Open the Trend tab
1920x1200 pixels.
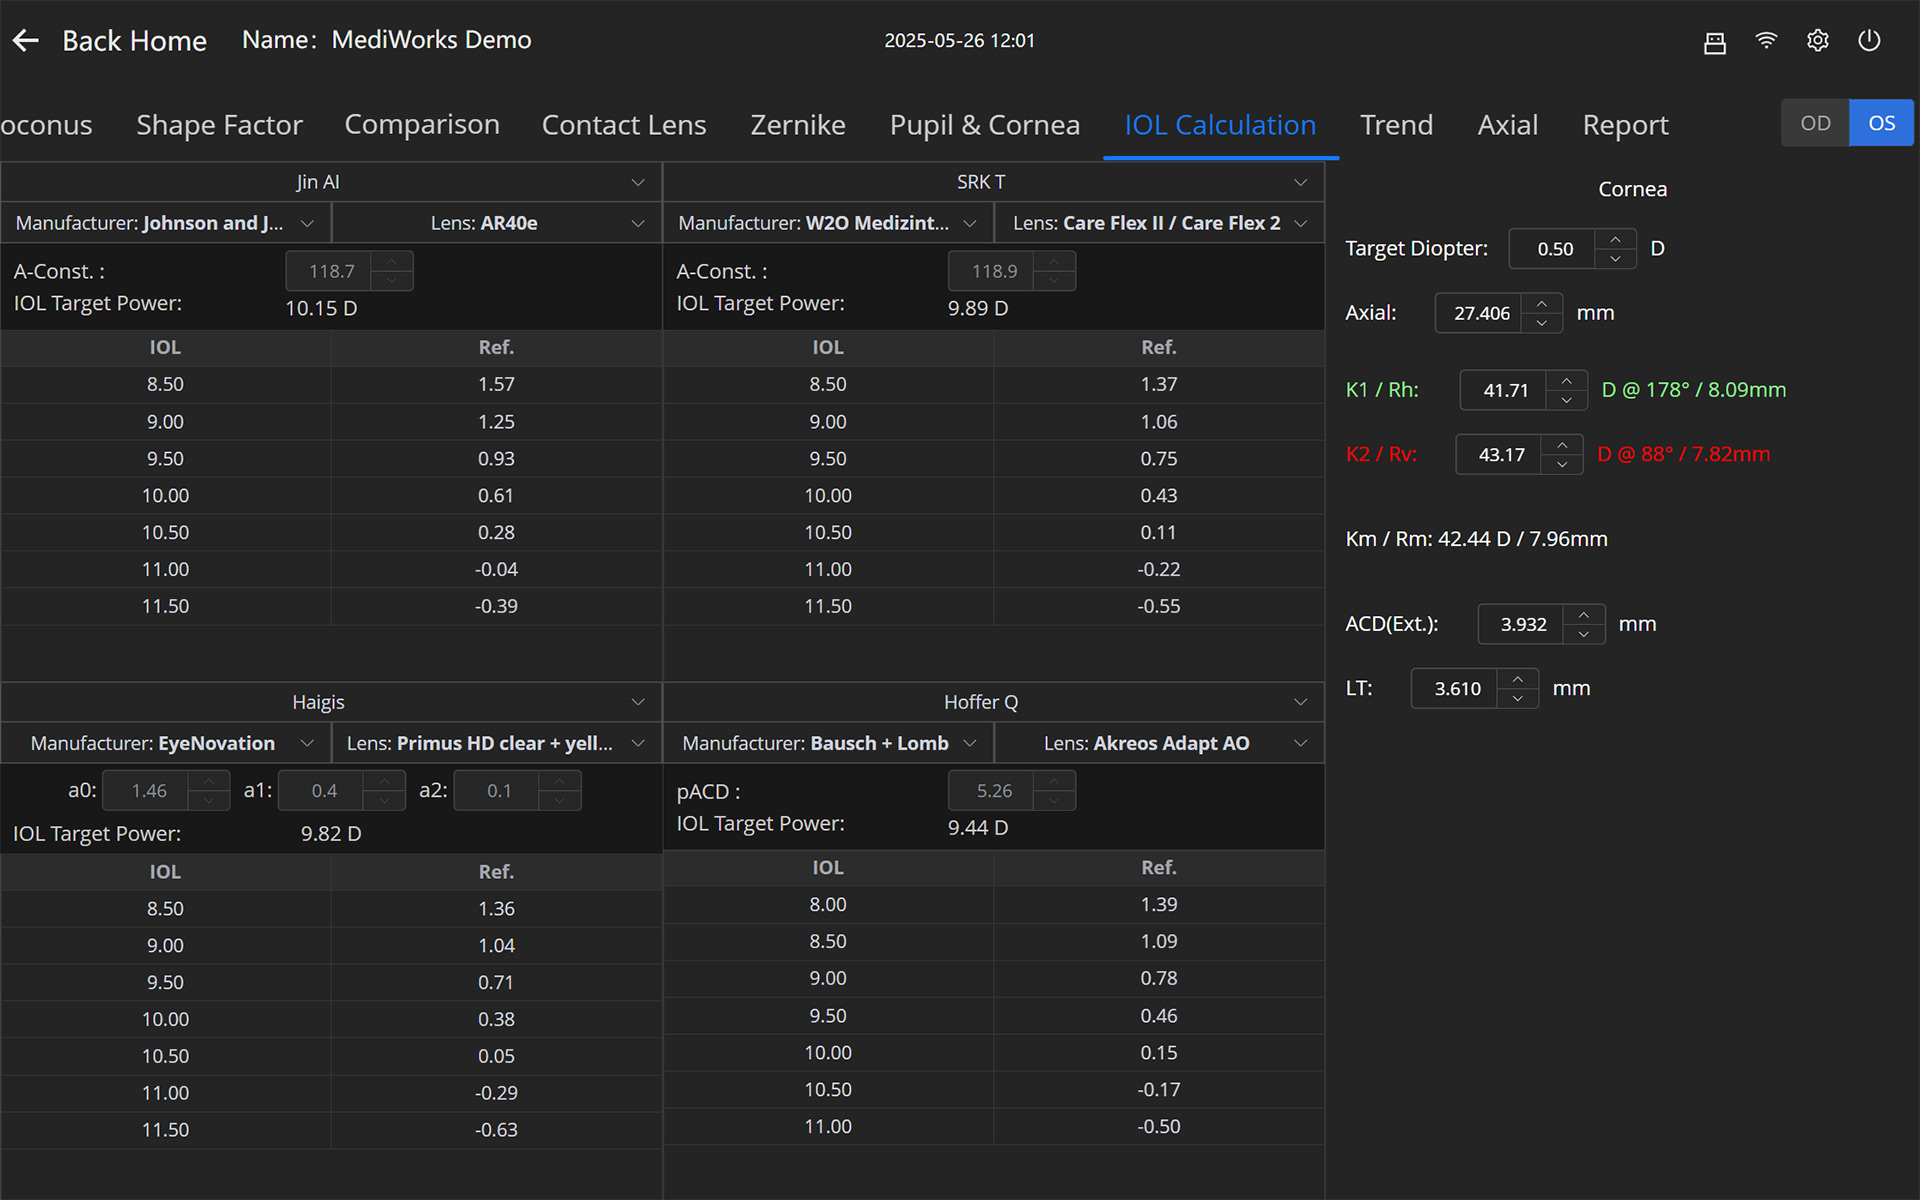tap(1396, 125)
